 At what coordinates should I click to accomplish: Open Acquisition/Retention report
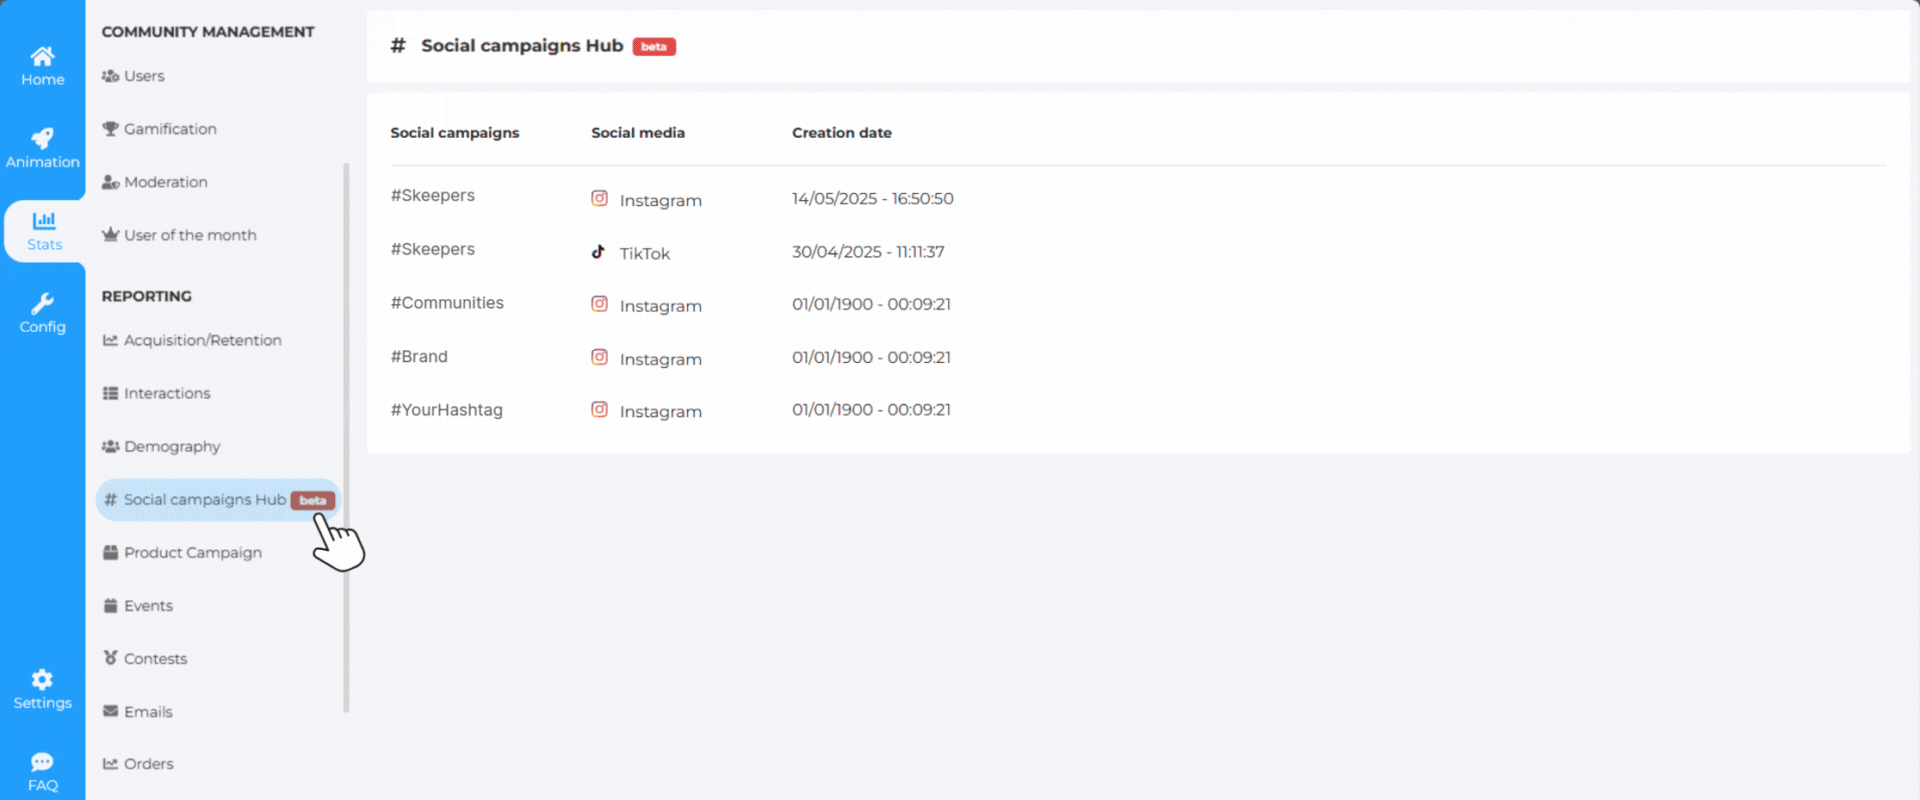coord(202,340)
